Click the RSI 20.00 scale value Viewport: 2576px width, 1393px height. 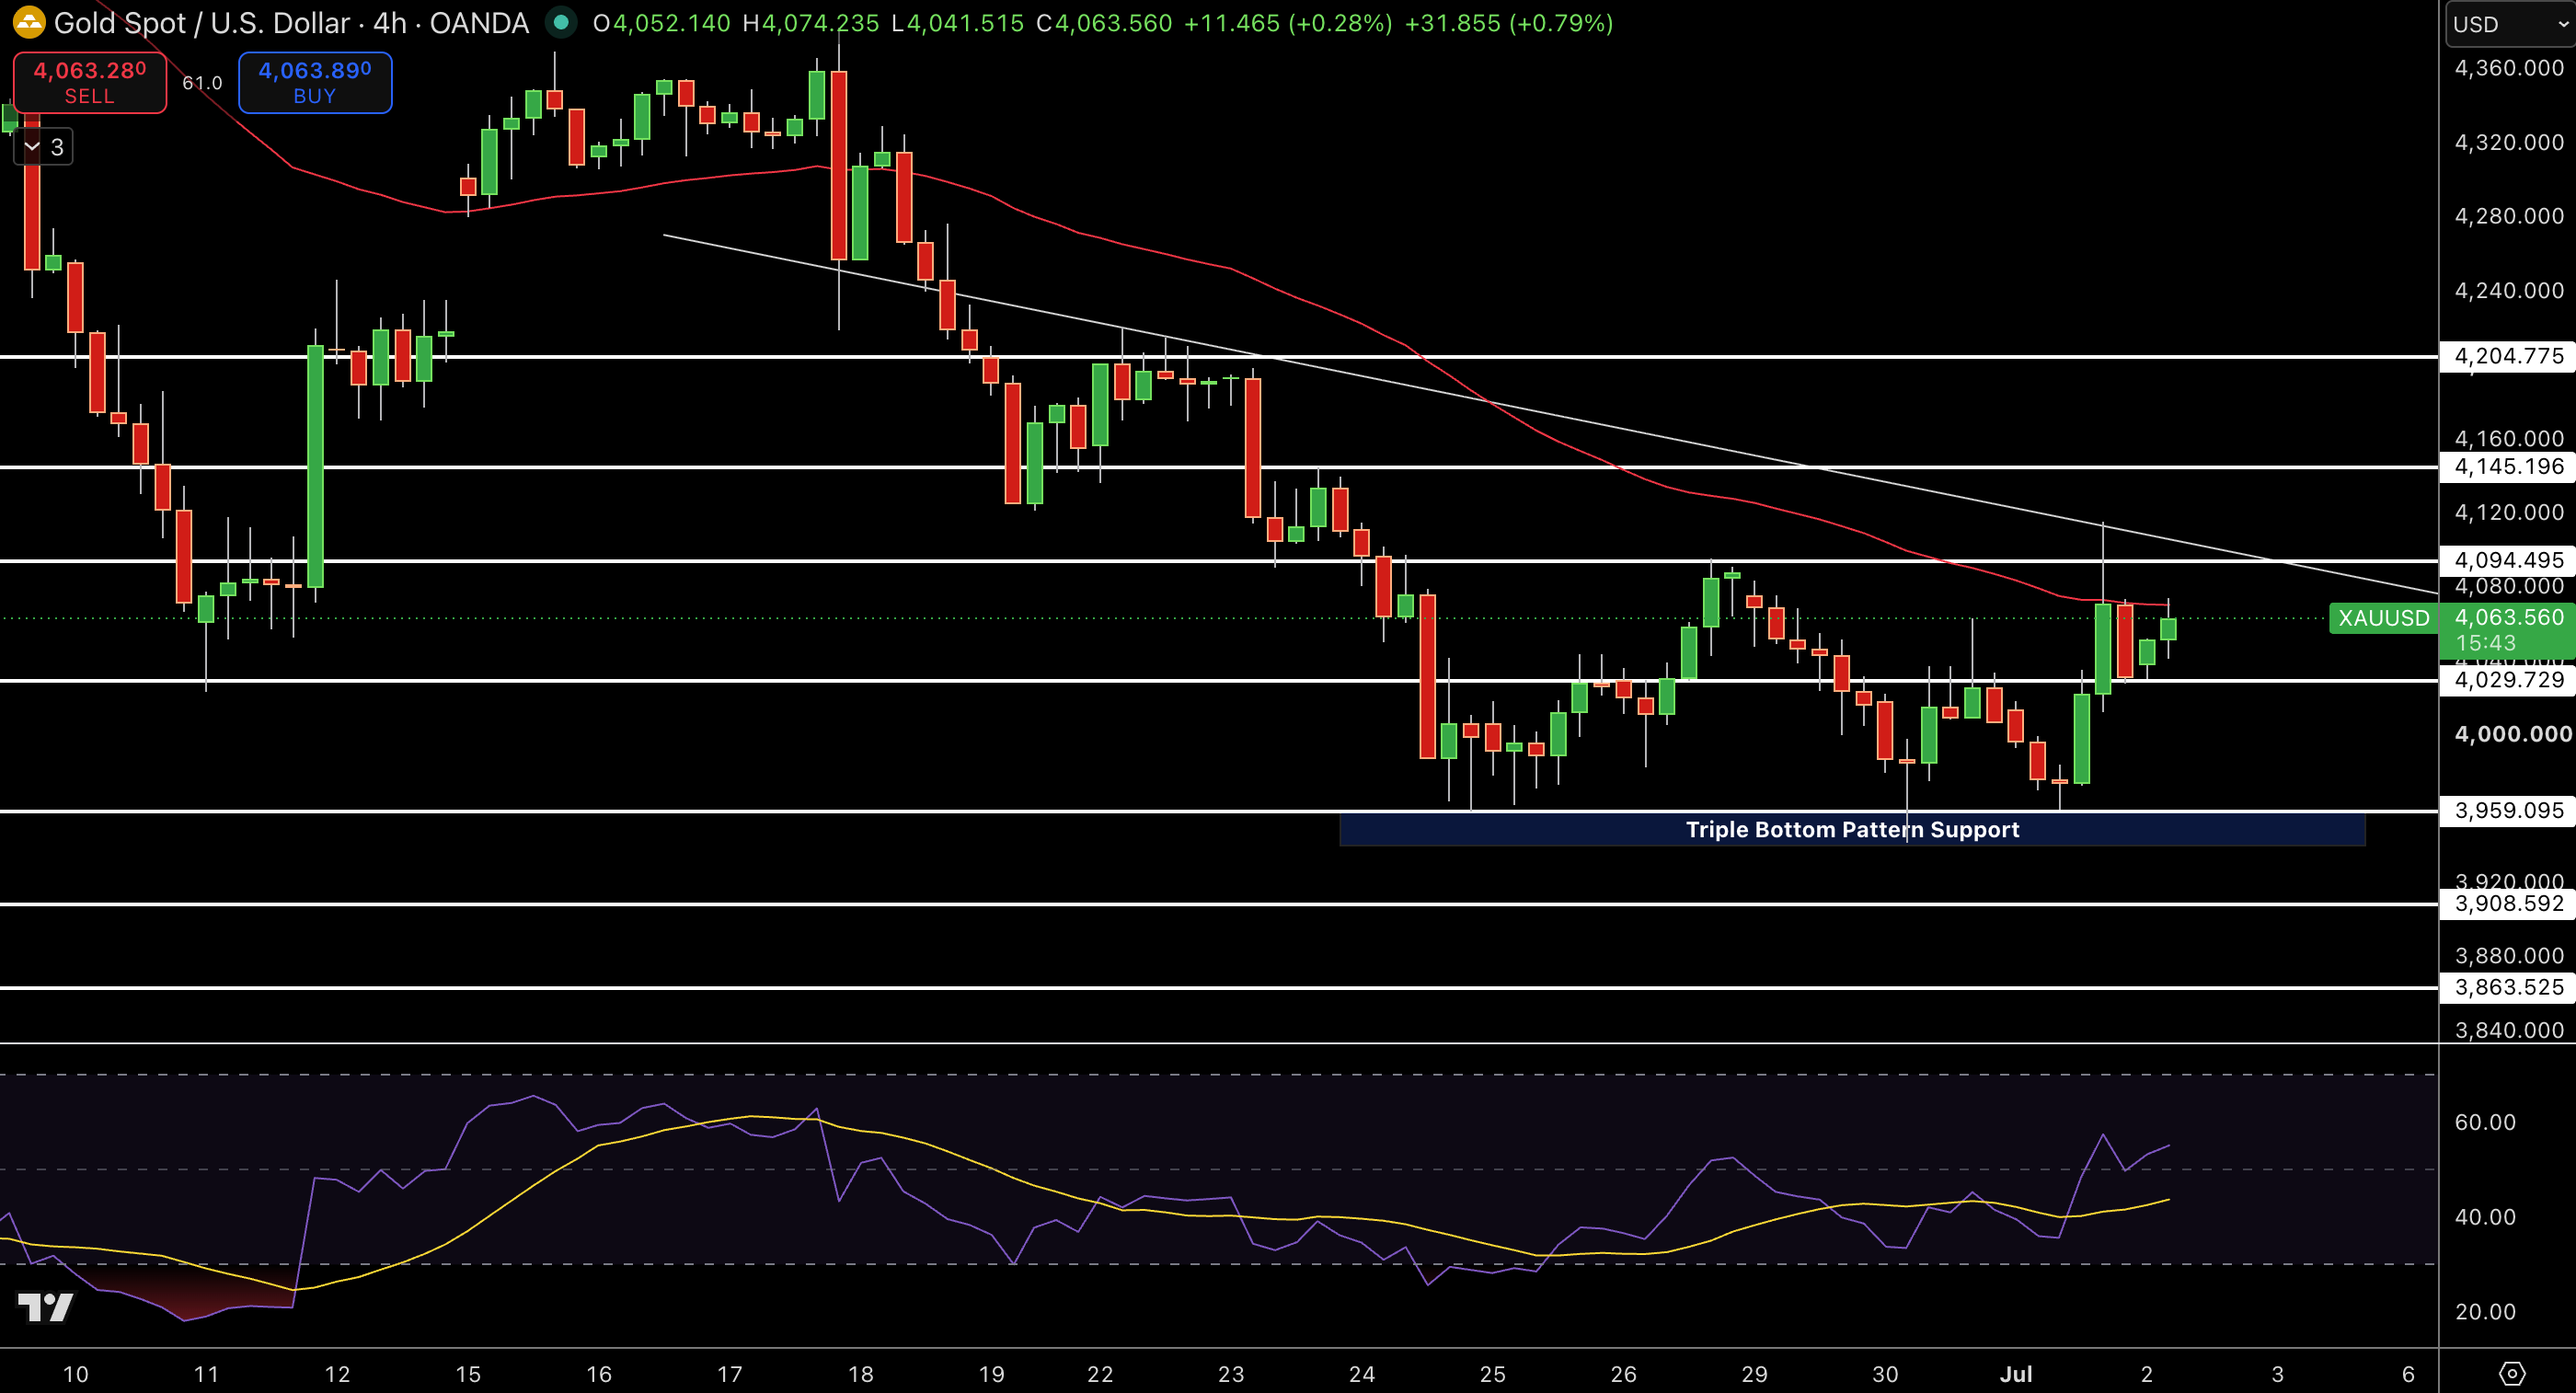coord(2485,1312)
